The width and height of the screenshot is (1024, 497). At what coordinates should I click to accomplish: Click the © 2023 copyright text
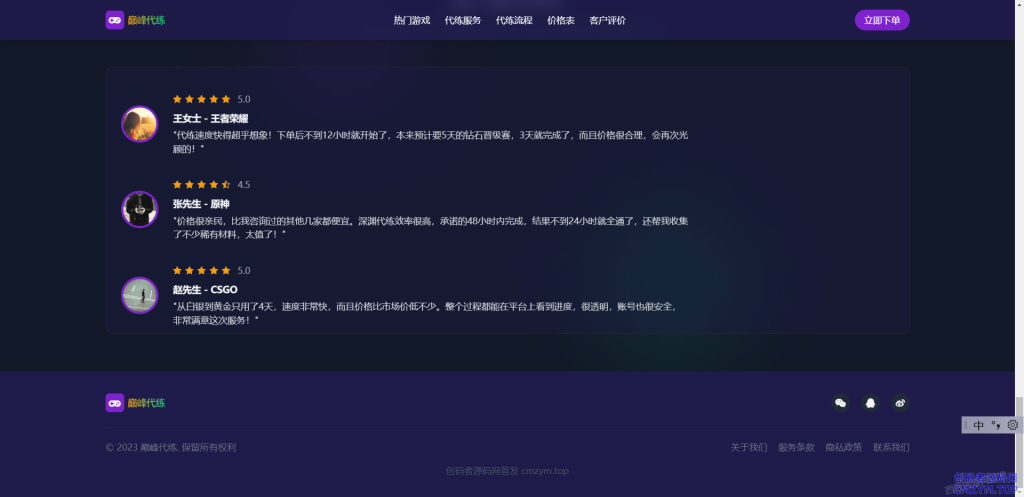tap(171, 447)
